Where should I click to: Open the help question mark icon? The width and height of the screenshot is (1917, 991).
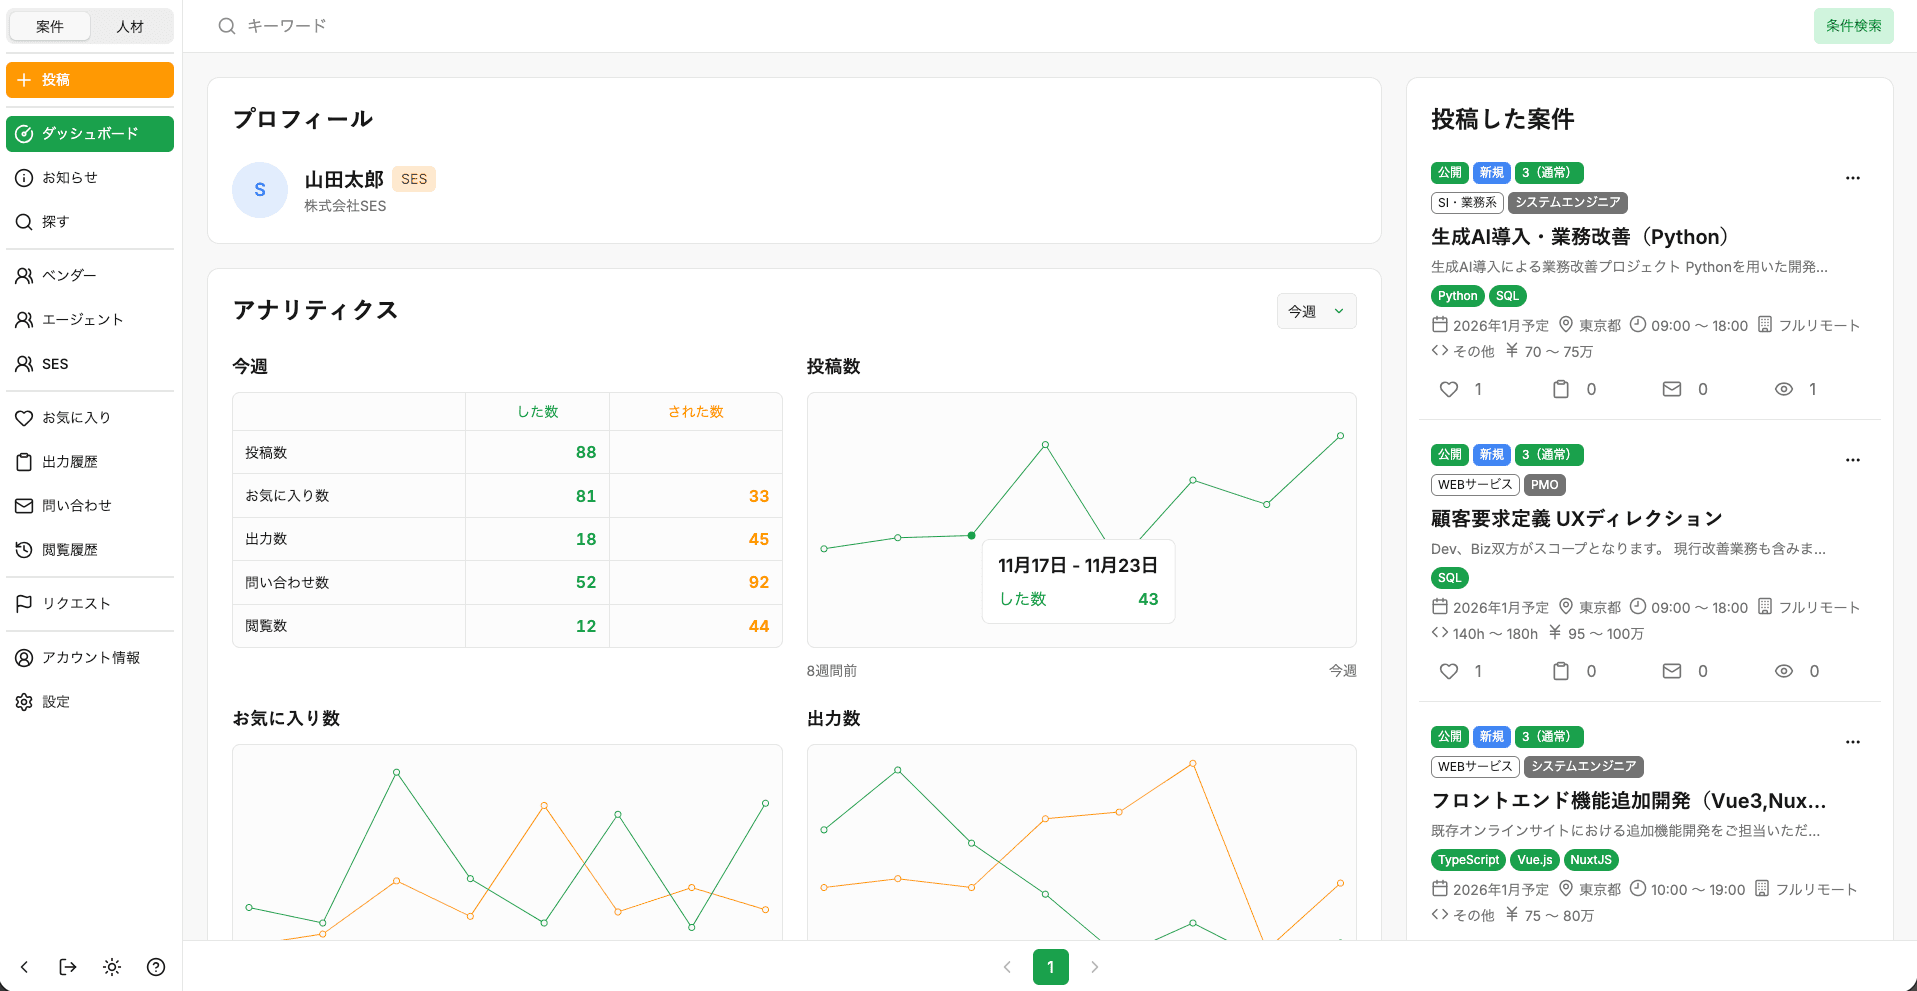click(156, 967)
